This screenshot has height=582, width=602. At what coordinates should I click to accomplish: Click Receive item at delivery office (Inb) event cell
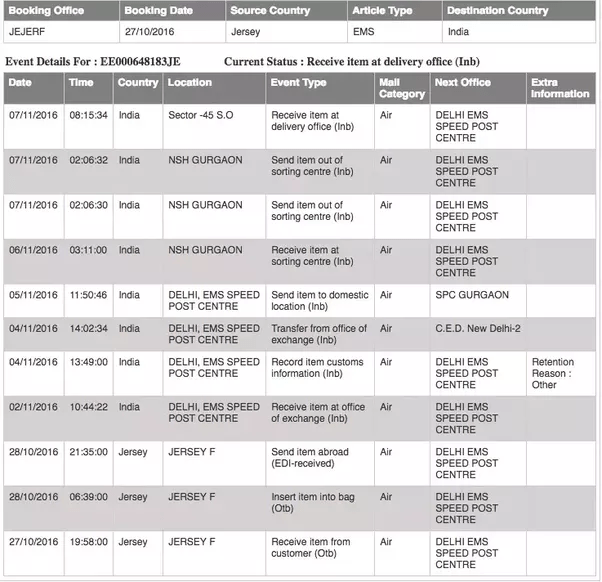(320, 126)
